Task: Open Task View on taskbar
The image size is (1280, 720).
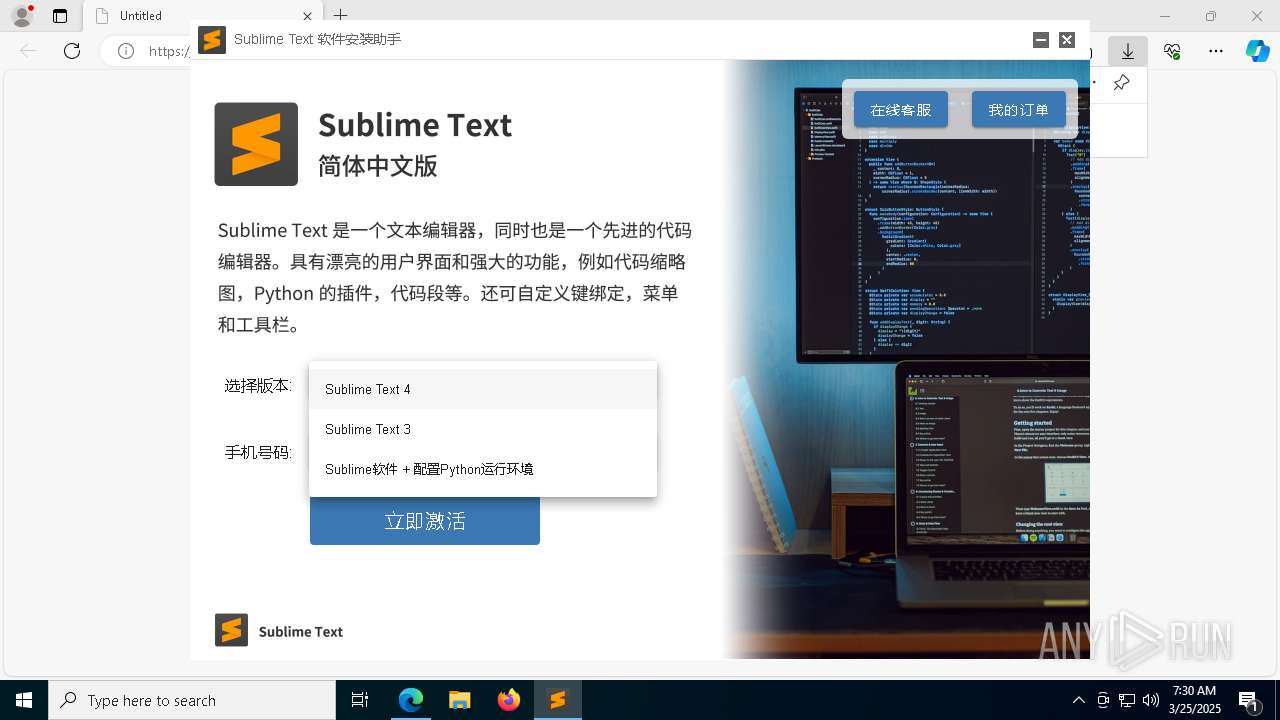Action: pyautogui.click(x=360, y=700)
